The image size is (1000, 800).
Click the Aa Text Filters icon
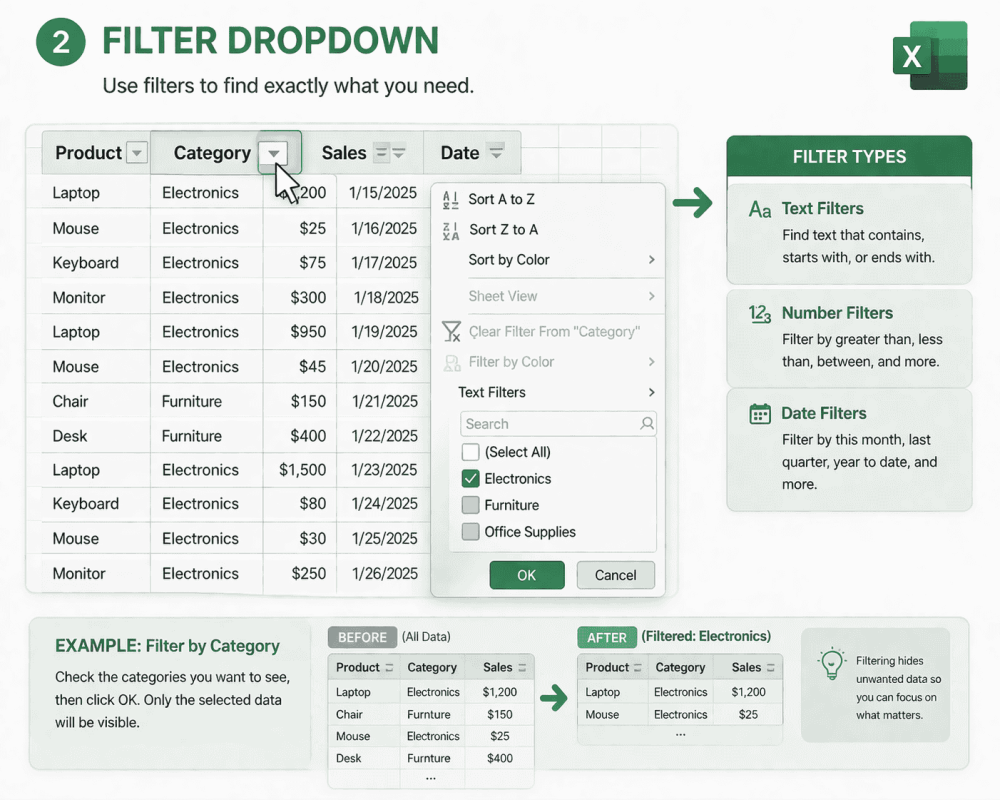pyautogui.click(x=758, y=208)
